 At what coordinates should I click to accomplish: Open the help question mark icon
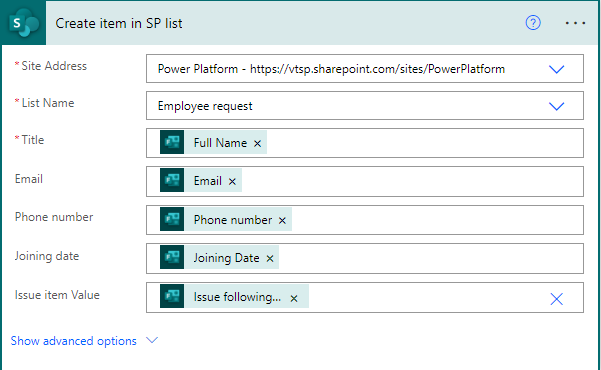click(x=533, y=23)
